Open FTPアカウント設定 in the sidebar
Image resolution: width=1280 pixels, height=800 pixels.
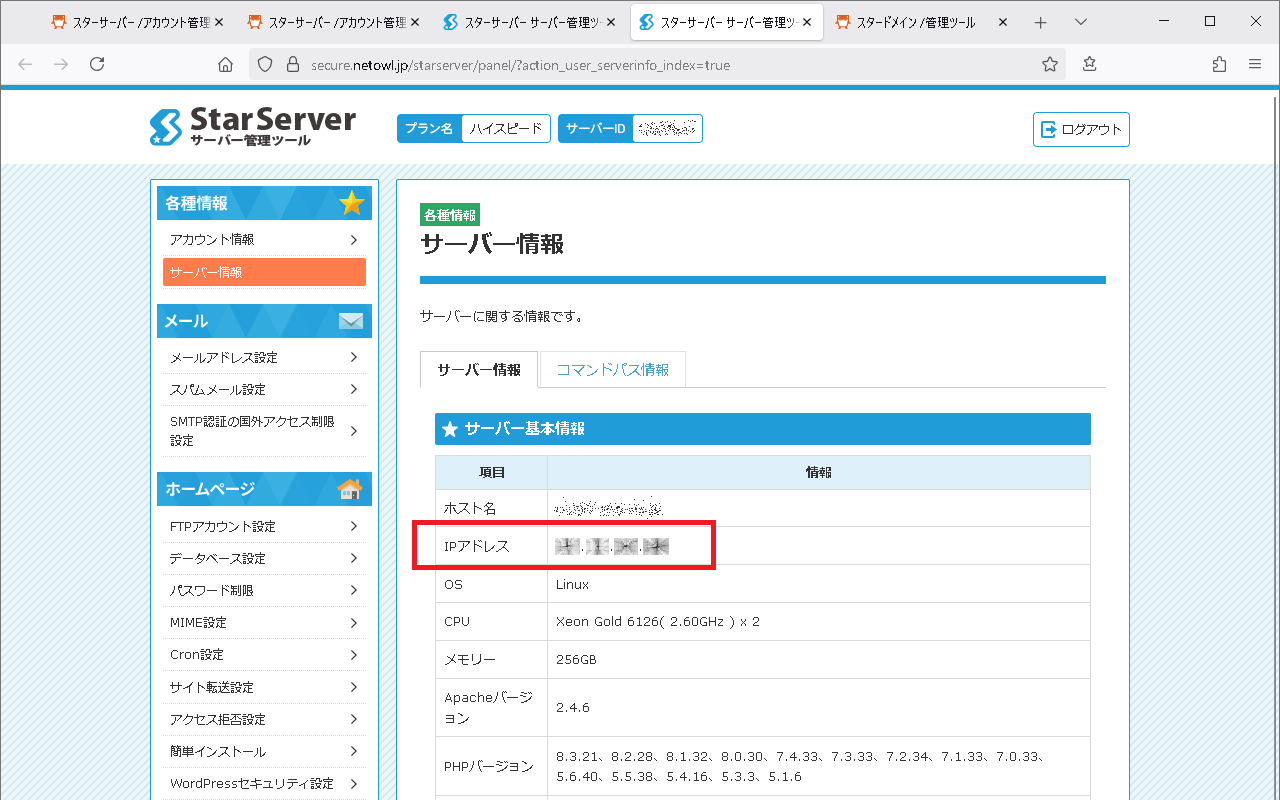click(x=263, y=527)
